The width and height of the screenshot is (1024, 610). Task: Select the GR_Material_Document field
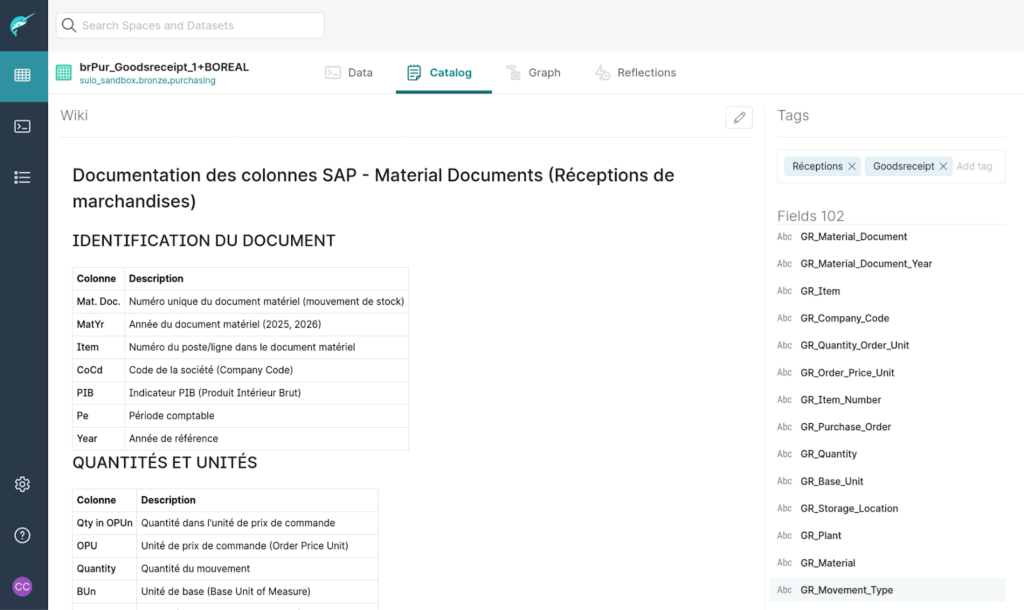point(853,237)
